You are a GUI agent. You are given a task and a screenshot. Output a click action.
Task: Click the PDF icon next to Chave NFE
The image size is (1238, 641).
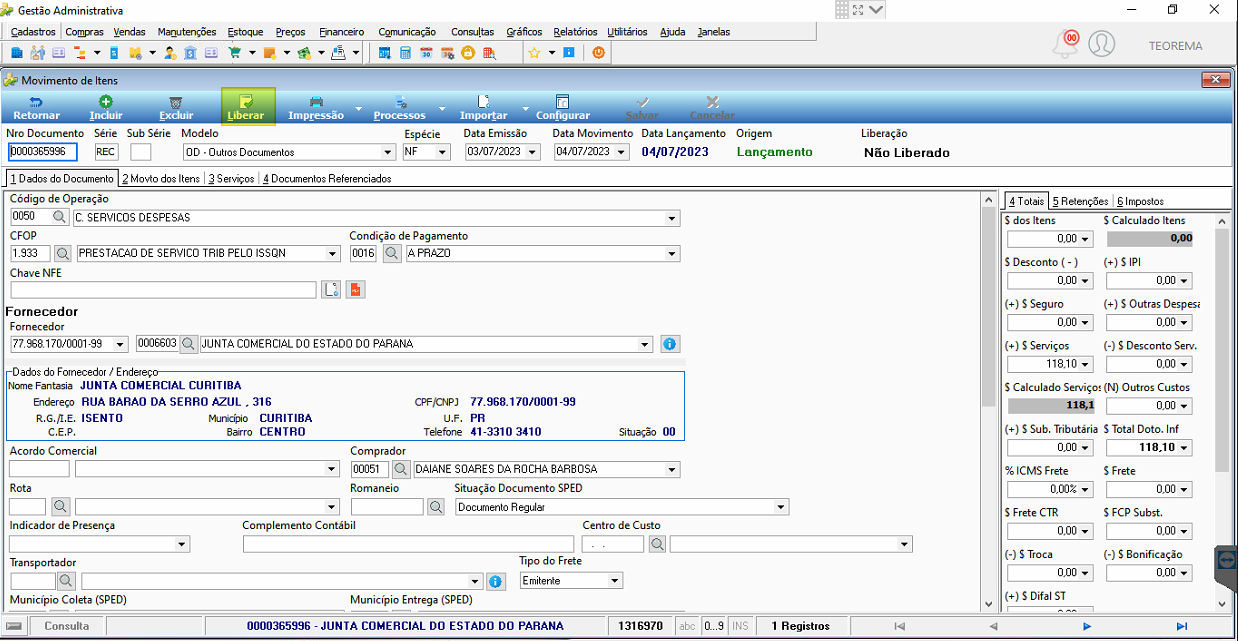tap(356, 290)
